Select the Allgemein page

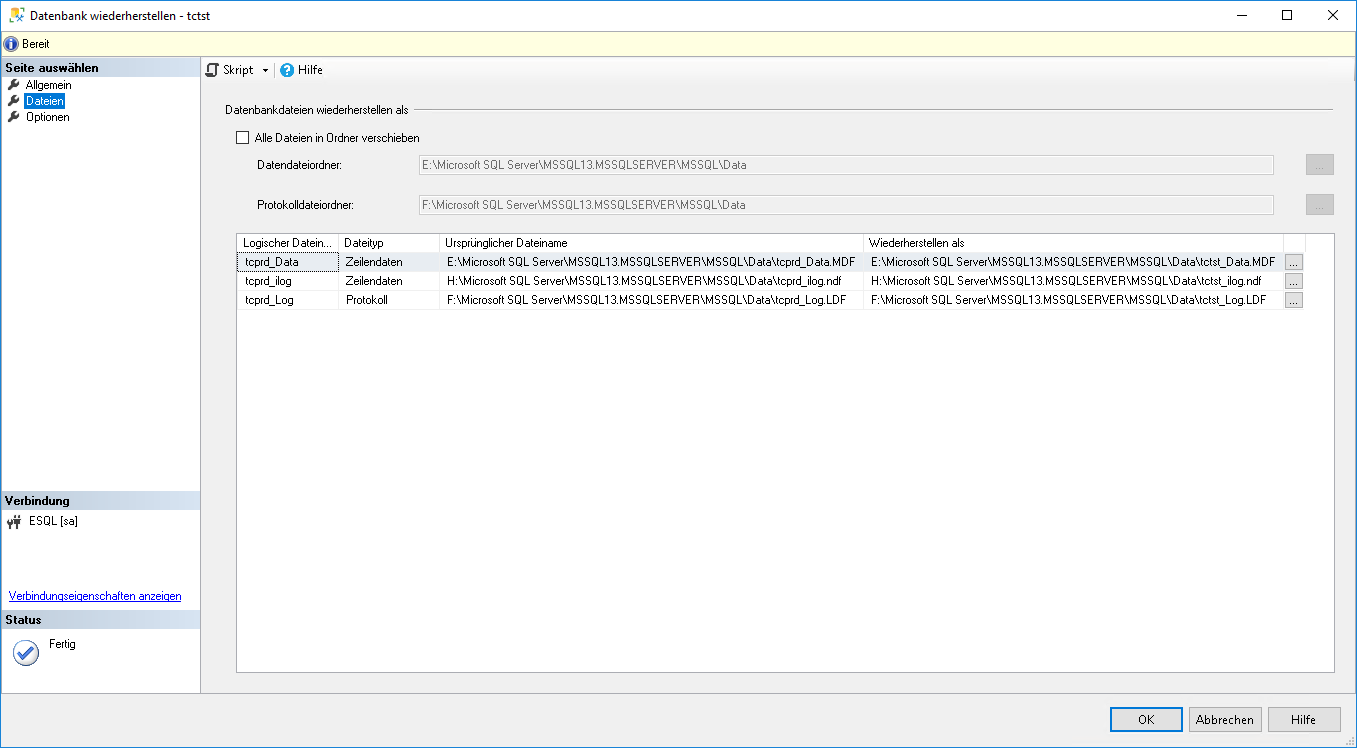click(48, 85)
